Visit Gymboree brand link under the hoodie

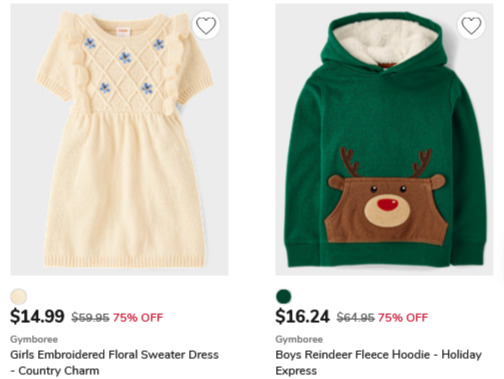point(299,339)
